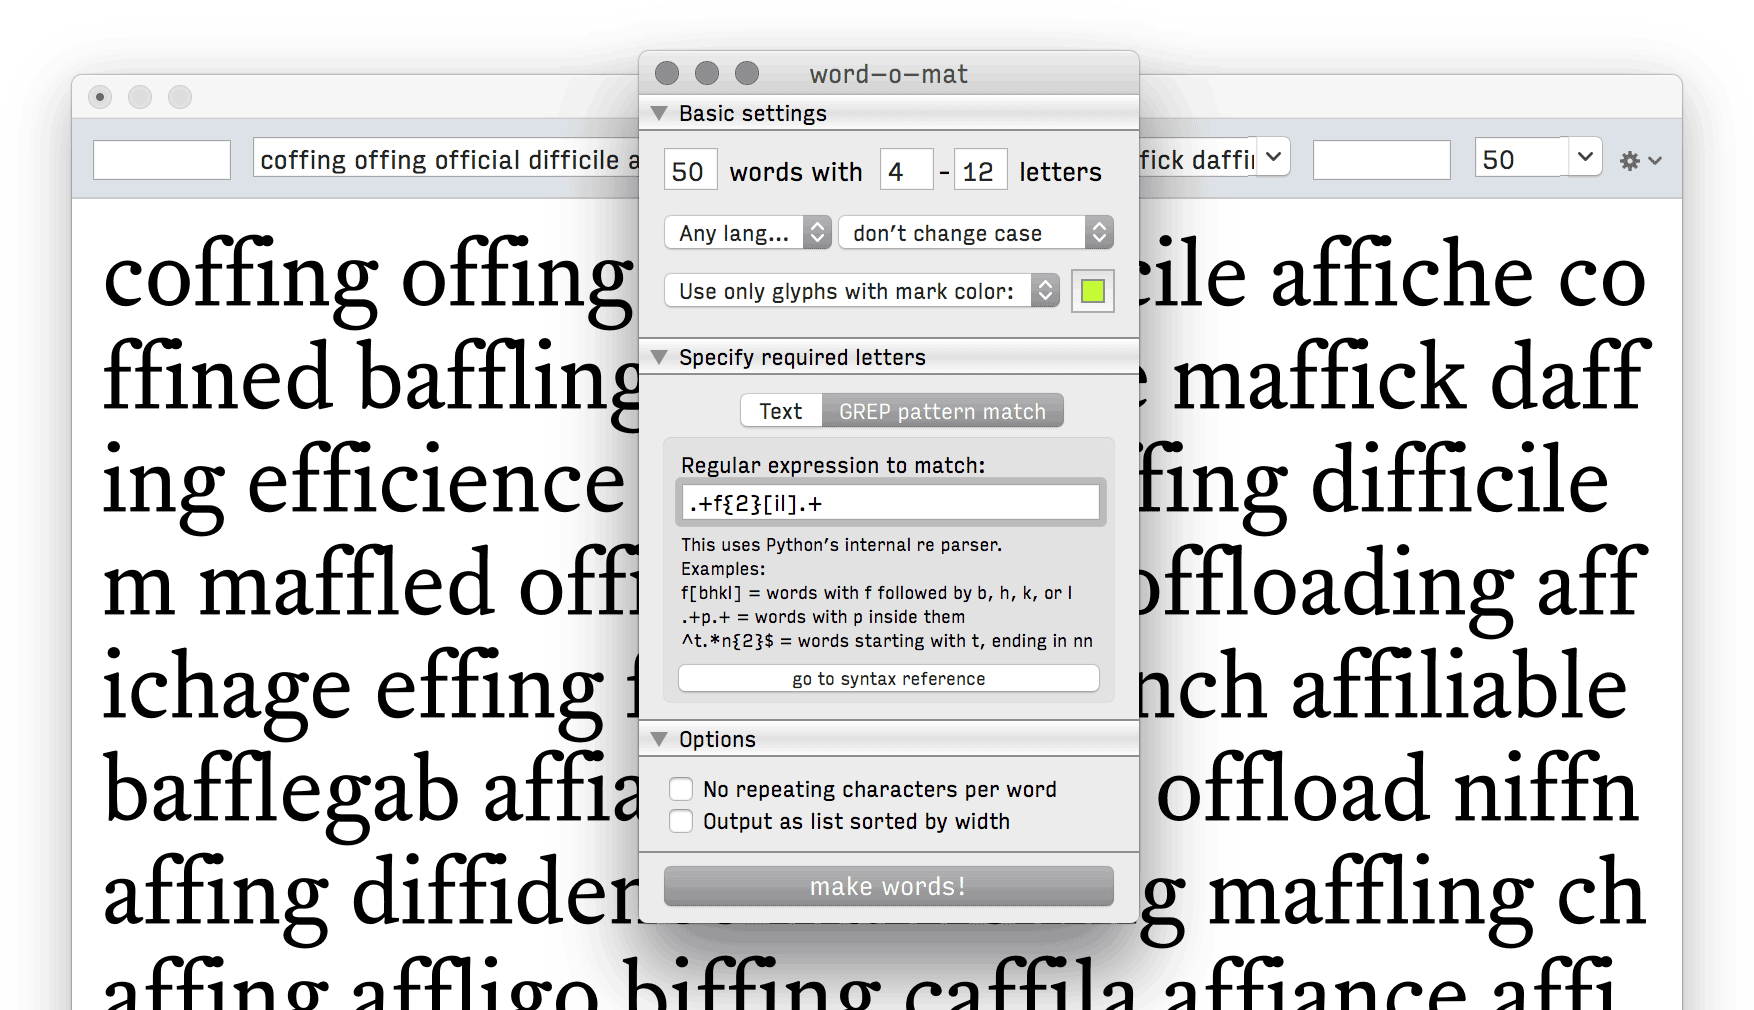
Task: Open the sample text dropdown arrow in background window
Action: click(1273, 157)
